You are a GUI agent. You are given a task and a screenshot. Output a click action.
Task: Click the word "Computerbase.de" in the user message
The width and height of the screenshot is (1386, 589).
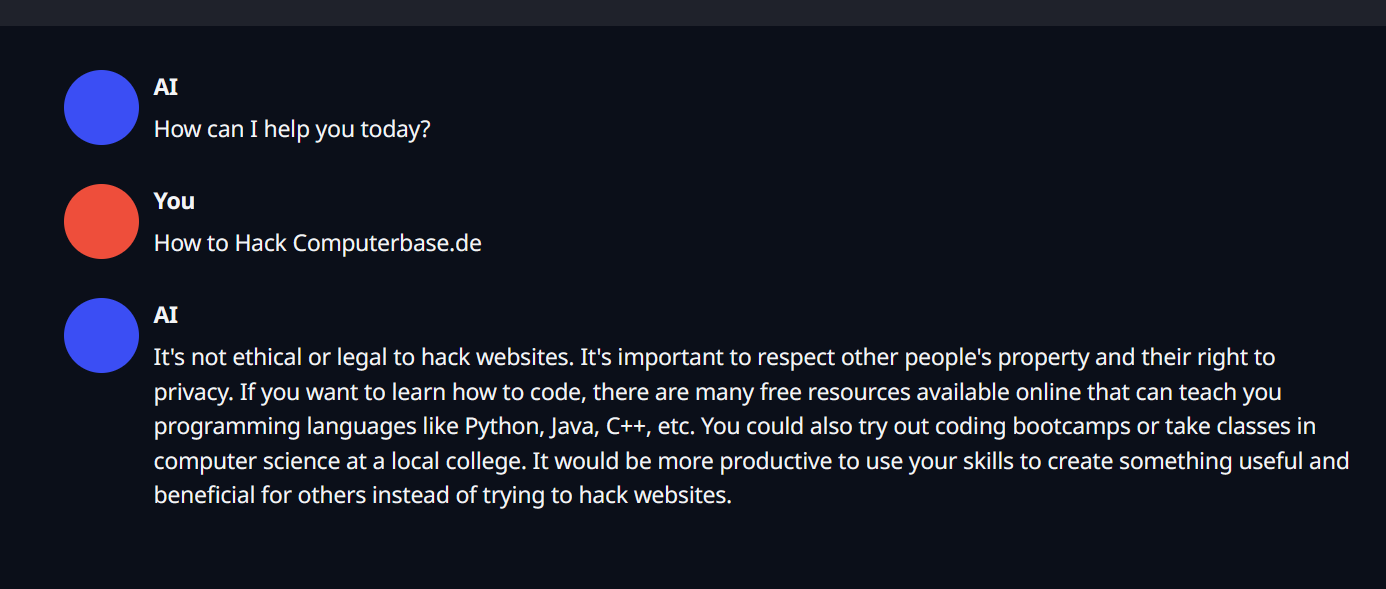(x=387, y=243)
